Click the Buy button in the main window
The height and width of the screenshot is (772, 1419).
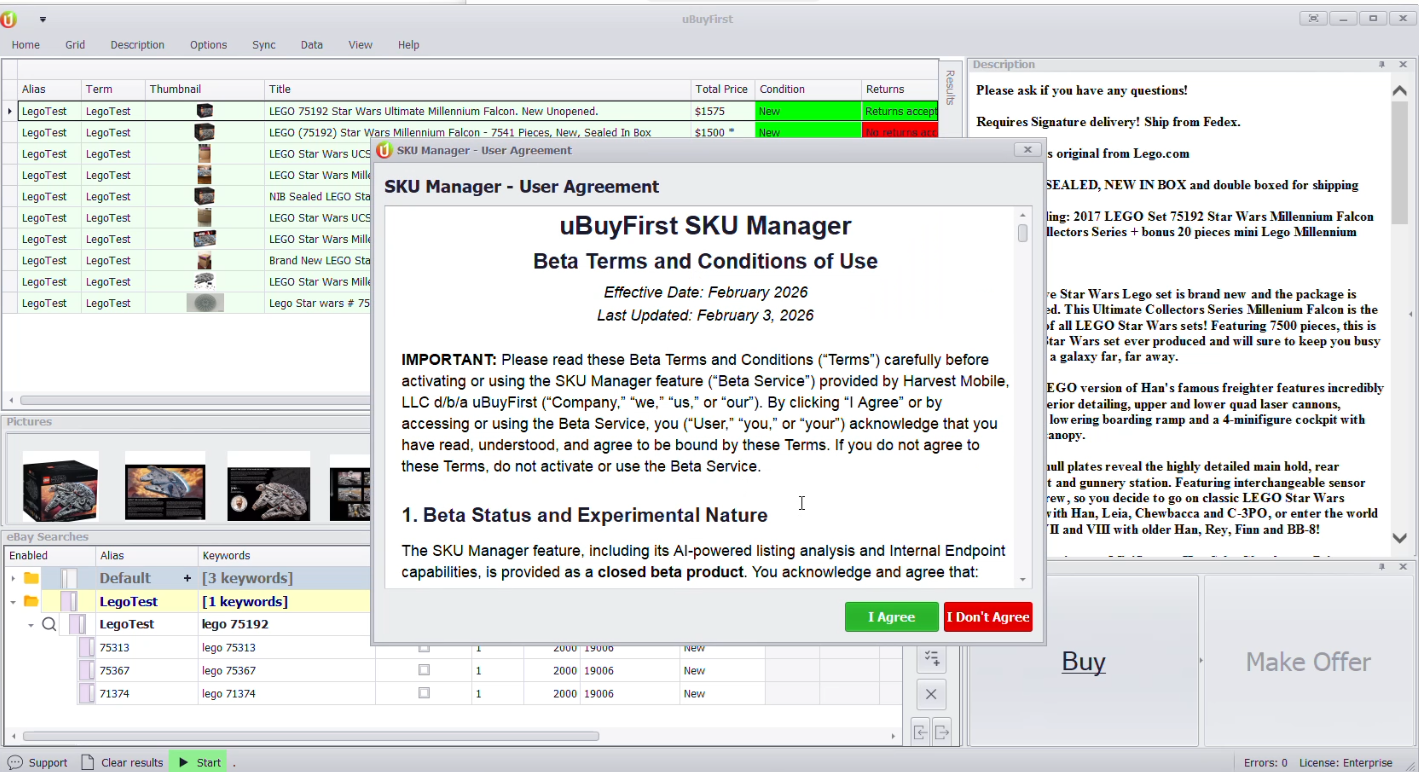[x=1083, y=661]
